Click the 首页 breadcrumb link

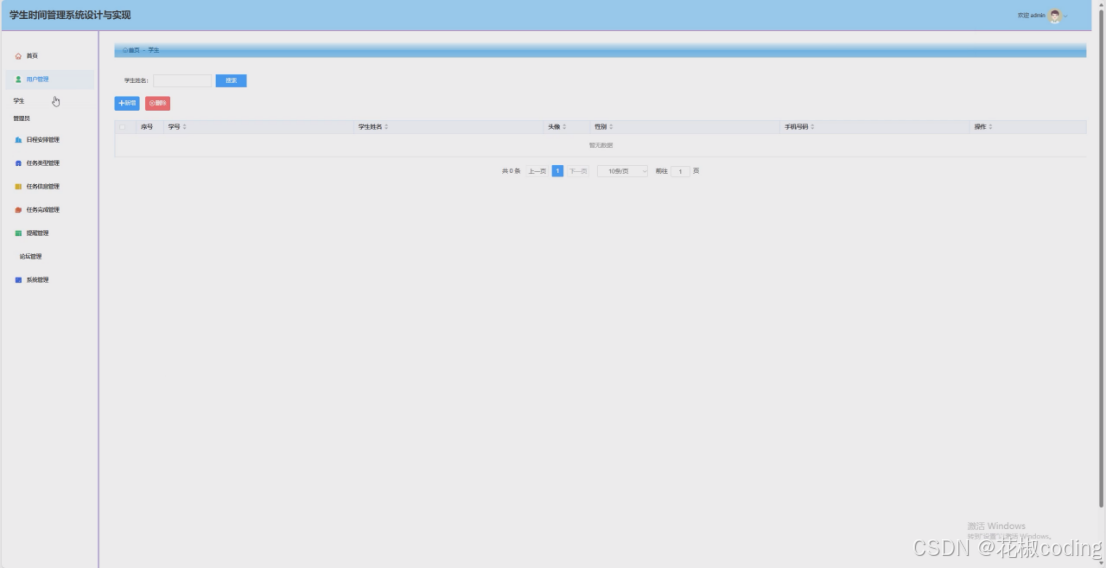(x=134, y=50)
